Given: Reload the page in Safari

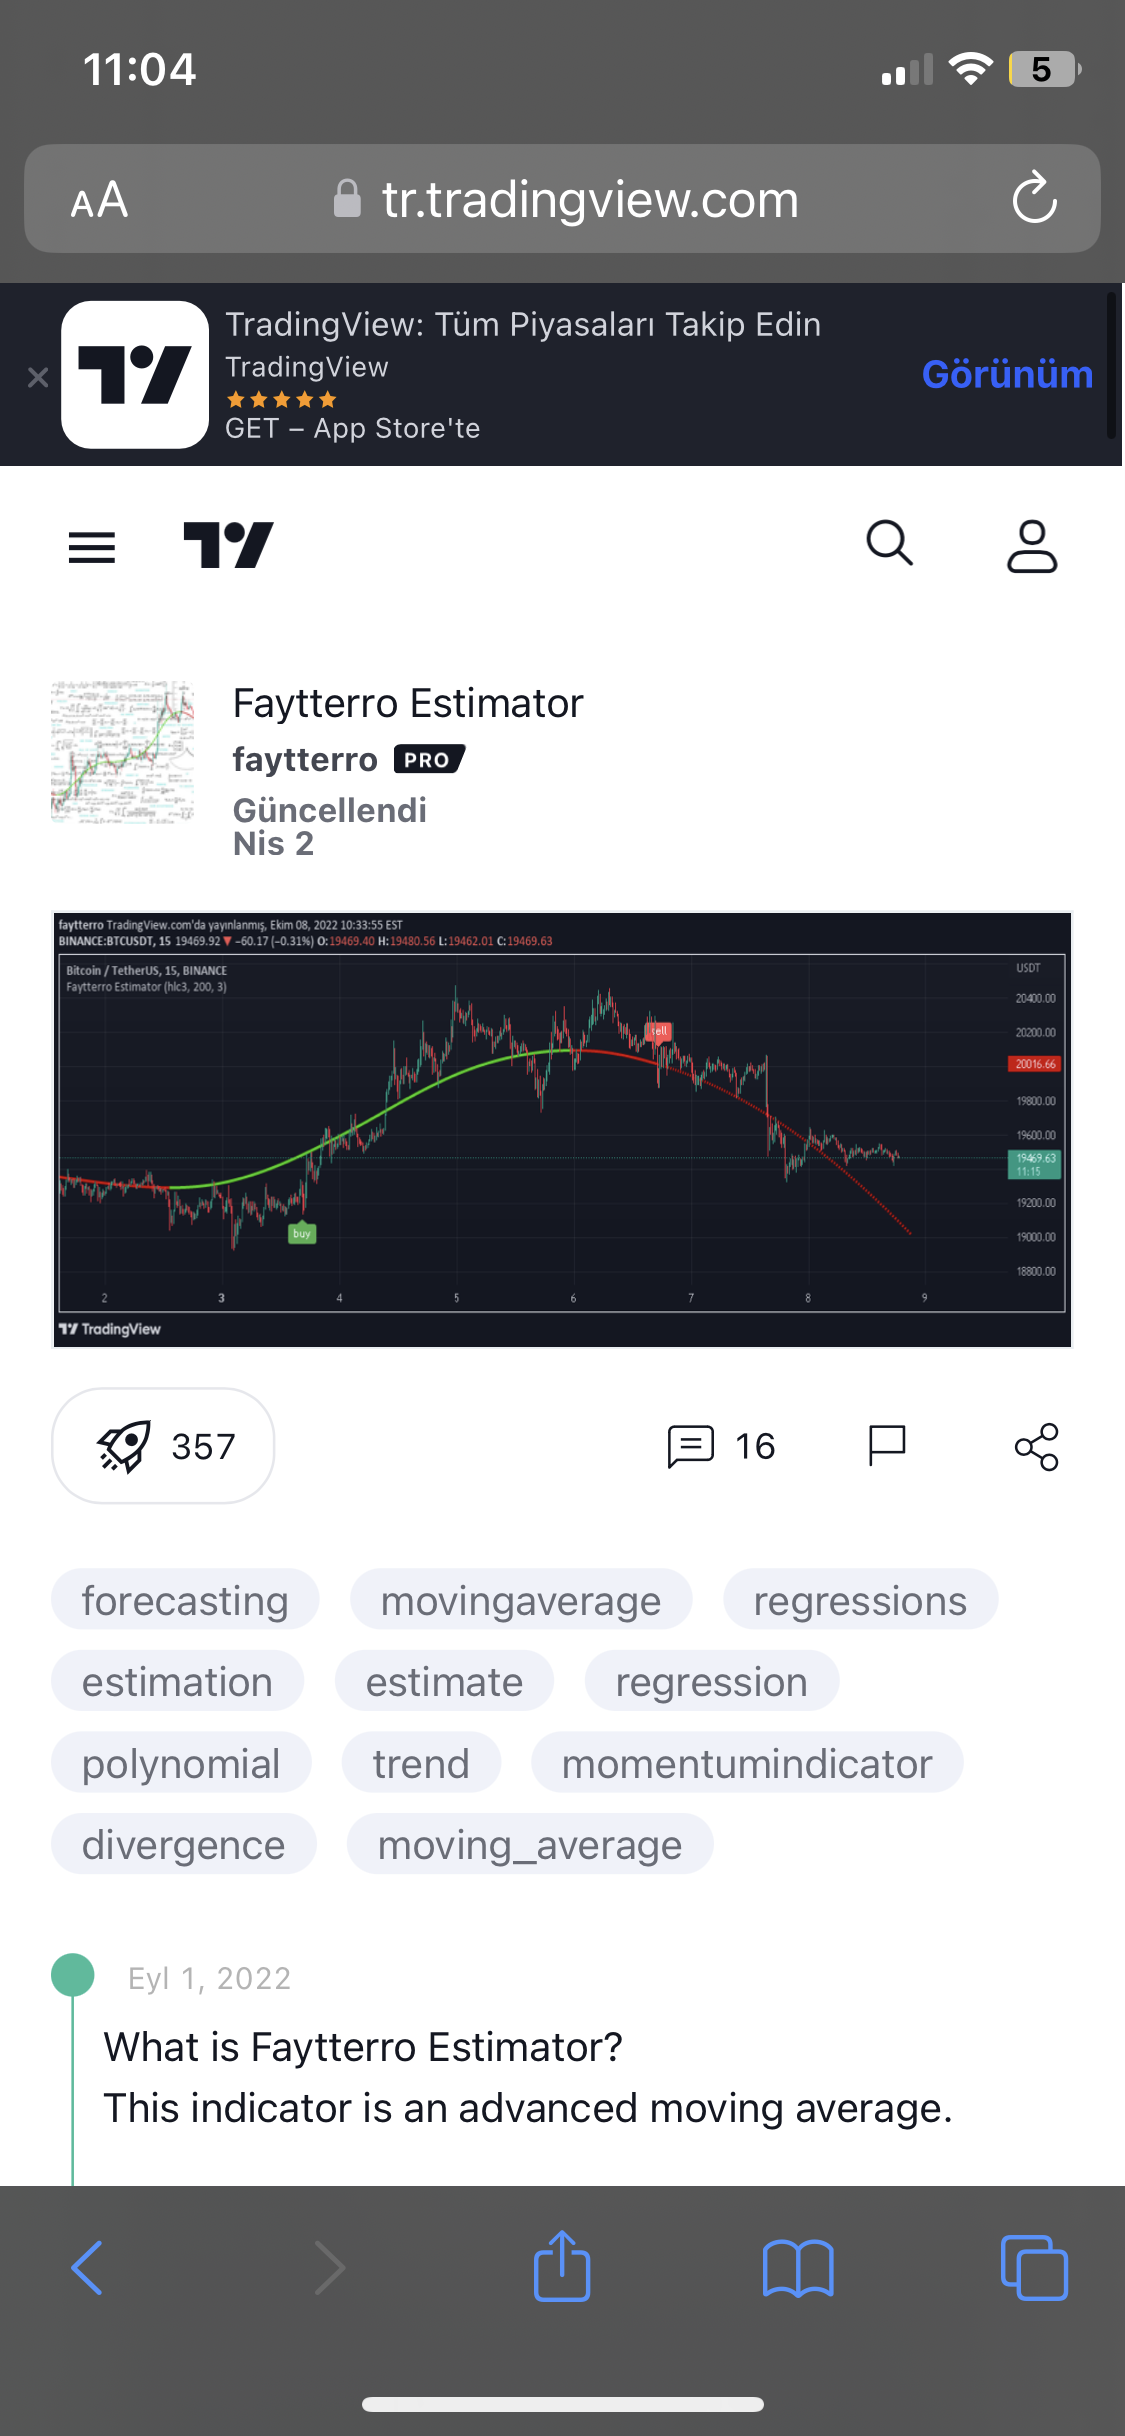Looking at the screenshot, I should 1034,198.
